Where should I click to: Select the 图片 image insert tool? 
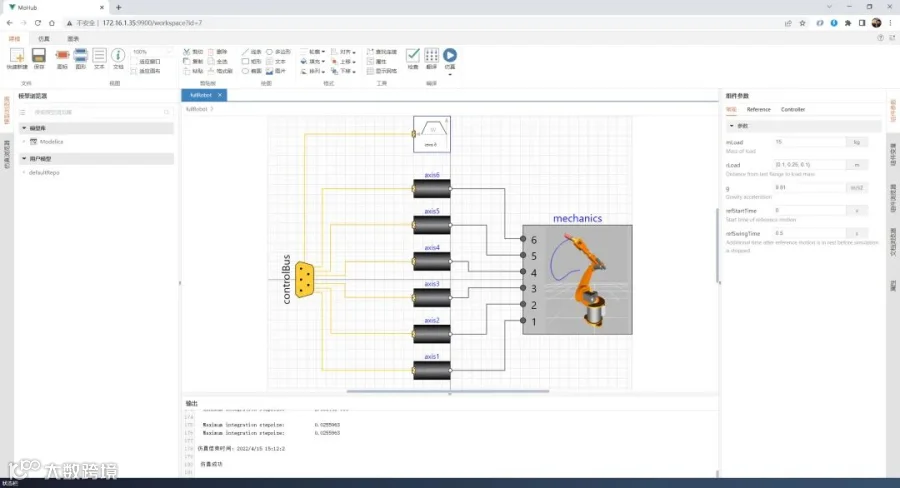276,71
